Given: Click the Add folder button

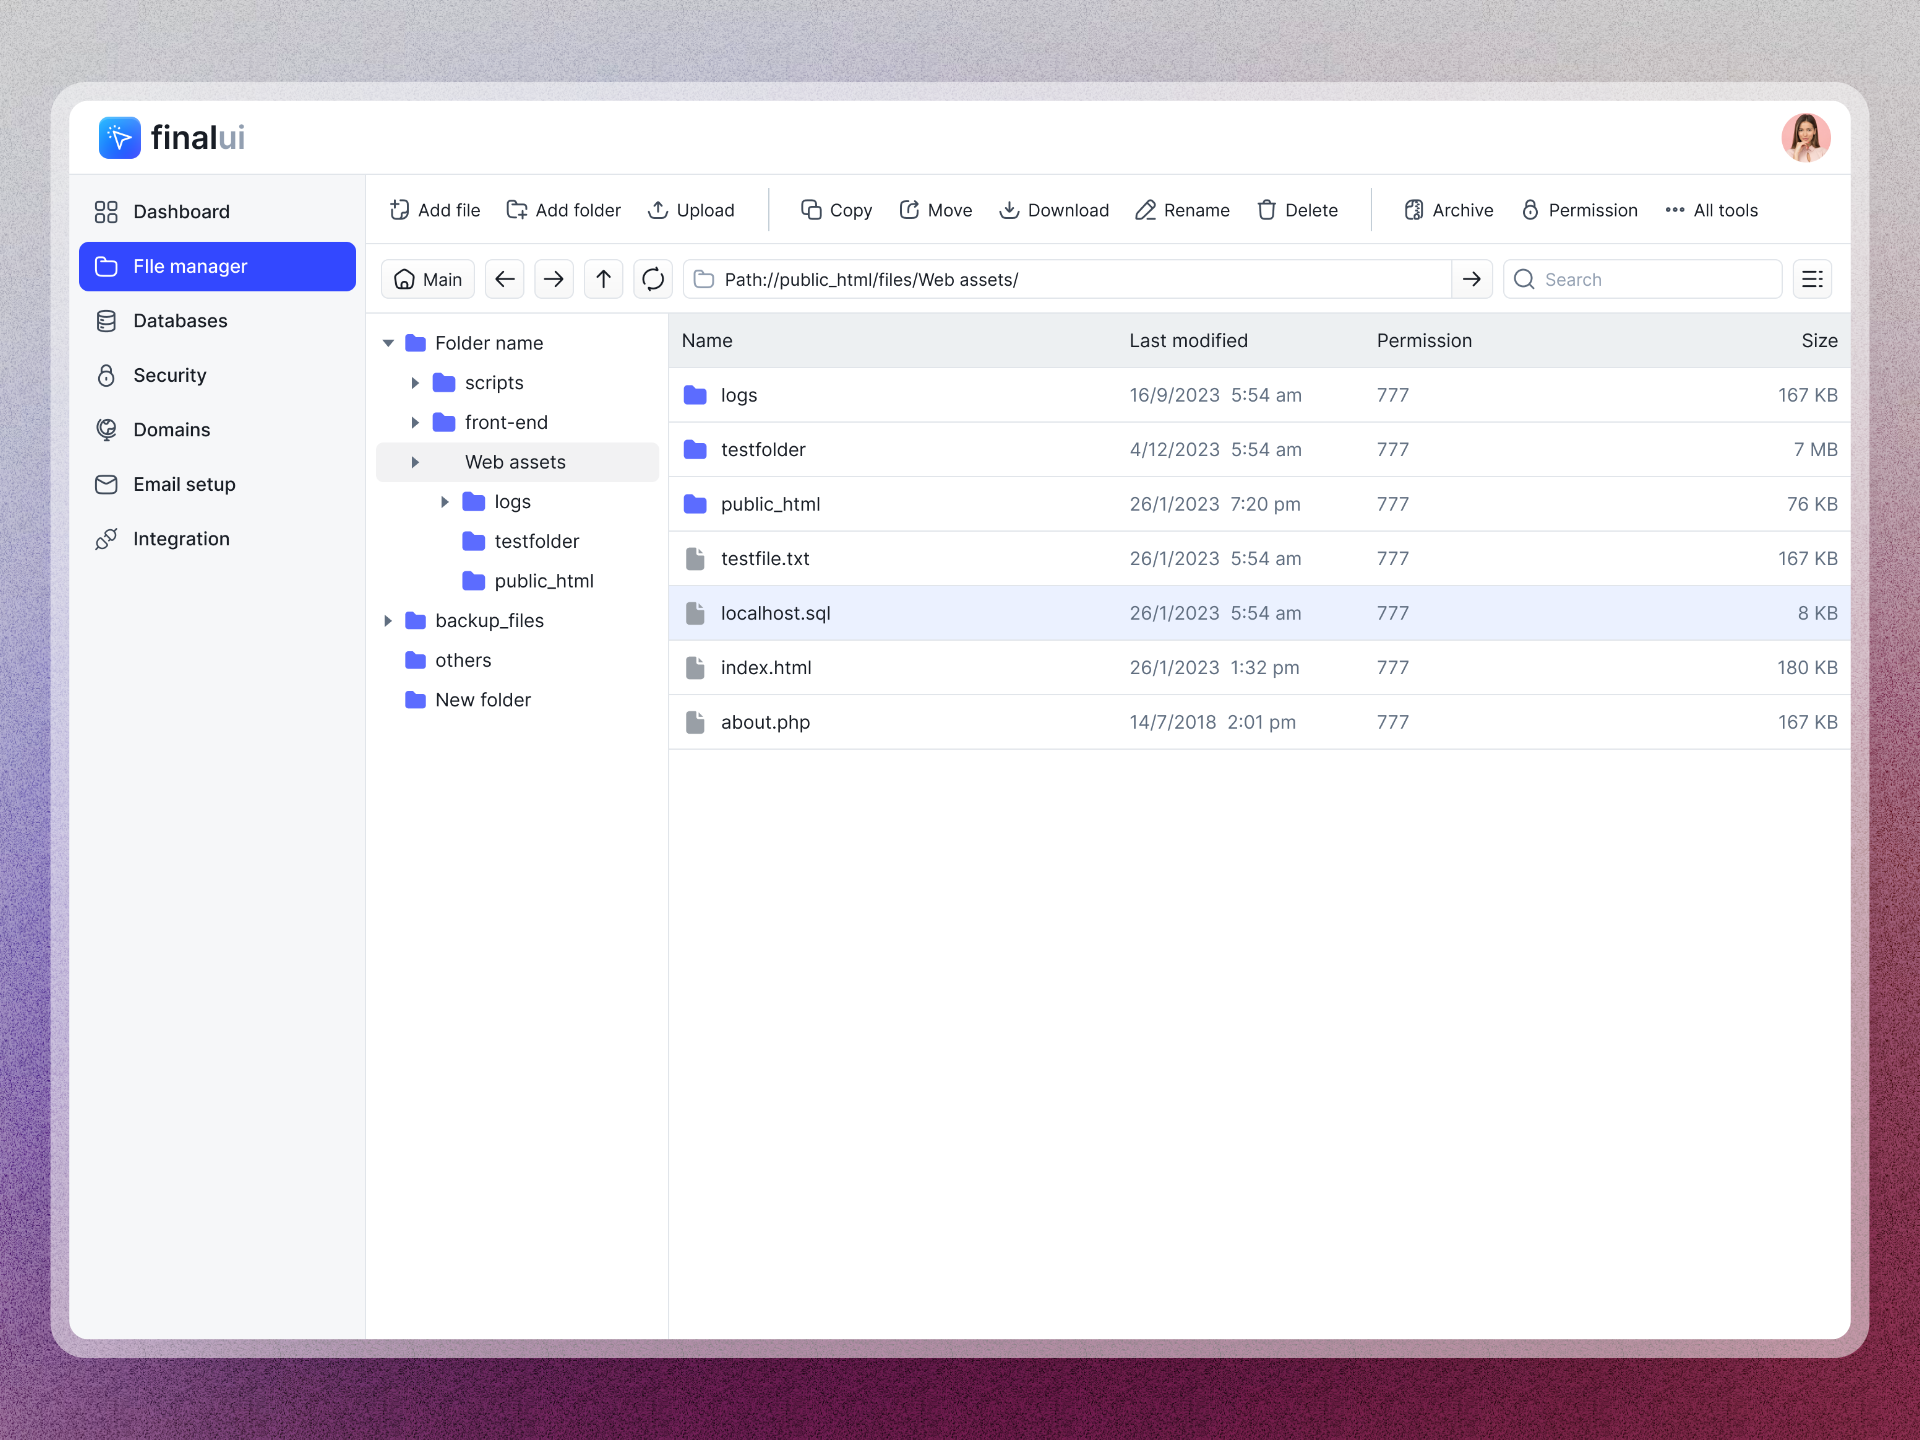Looking at the screenshot, I should click(563, 210).
